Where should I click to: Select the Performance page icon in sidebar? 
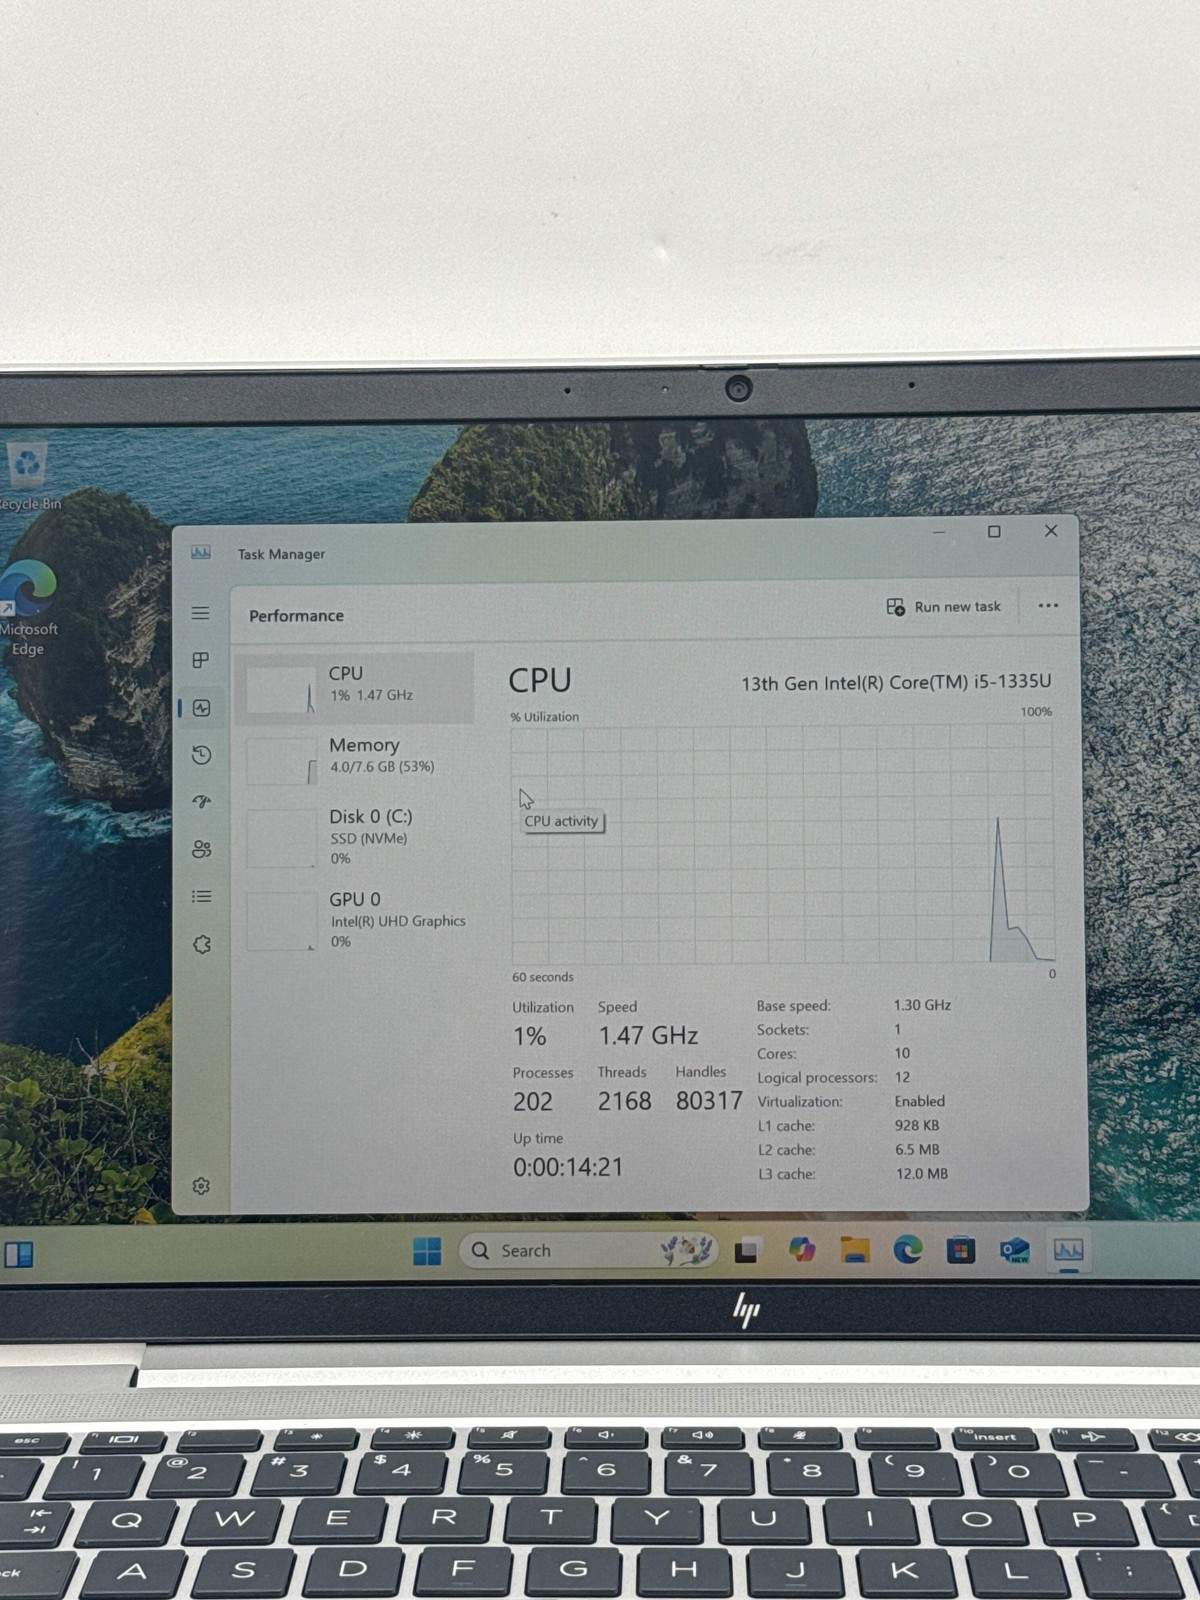[201, 708]
